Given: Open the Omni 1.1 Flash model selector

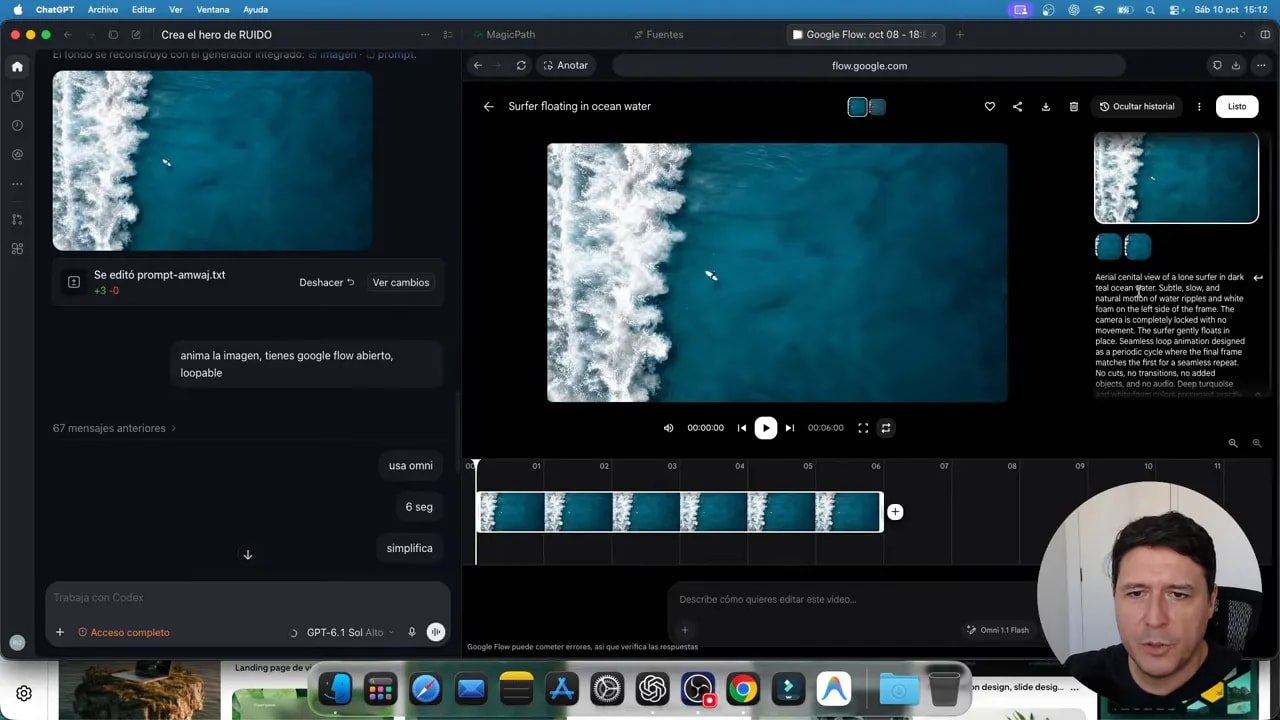Looking at the screenshot, I should click(997, 630).
